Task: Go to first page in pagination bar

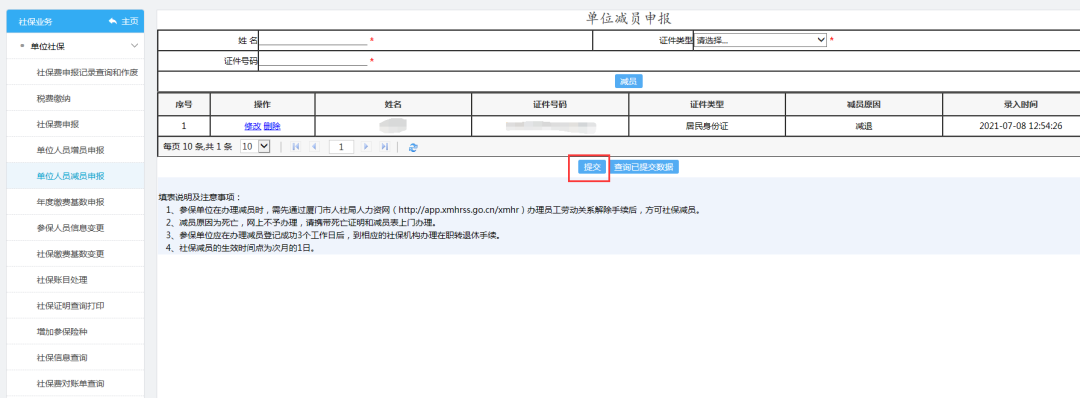Action: point(295,147)
